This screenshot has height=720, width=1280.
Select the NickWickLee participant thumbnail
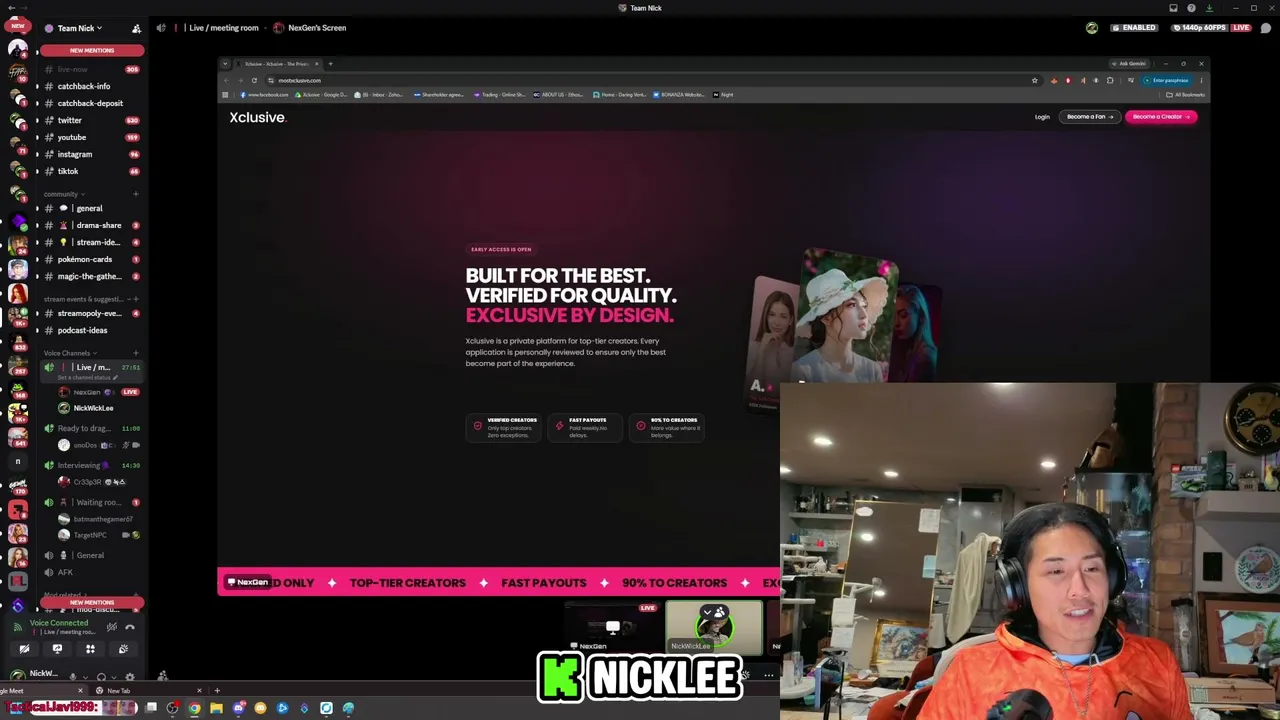(714, 627)
